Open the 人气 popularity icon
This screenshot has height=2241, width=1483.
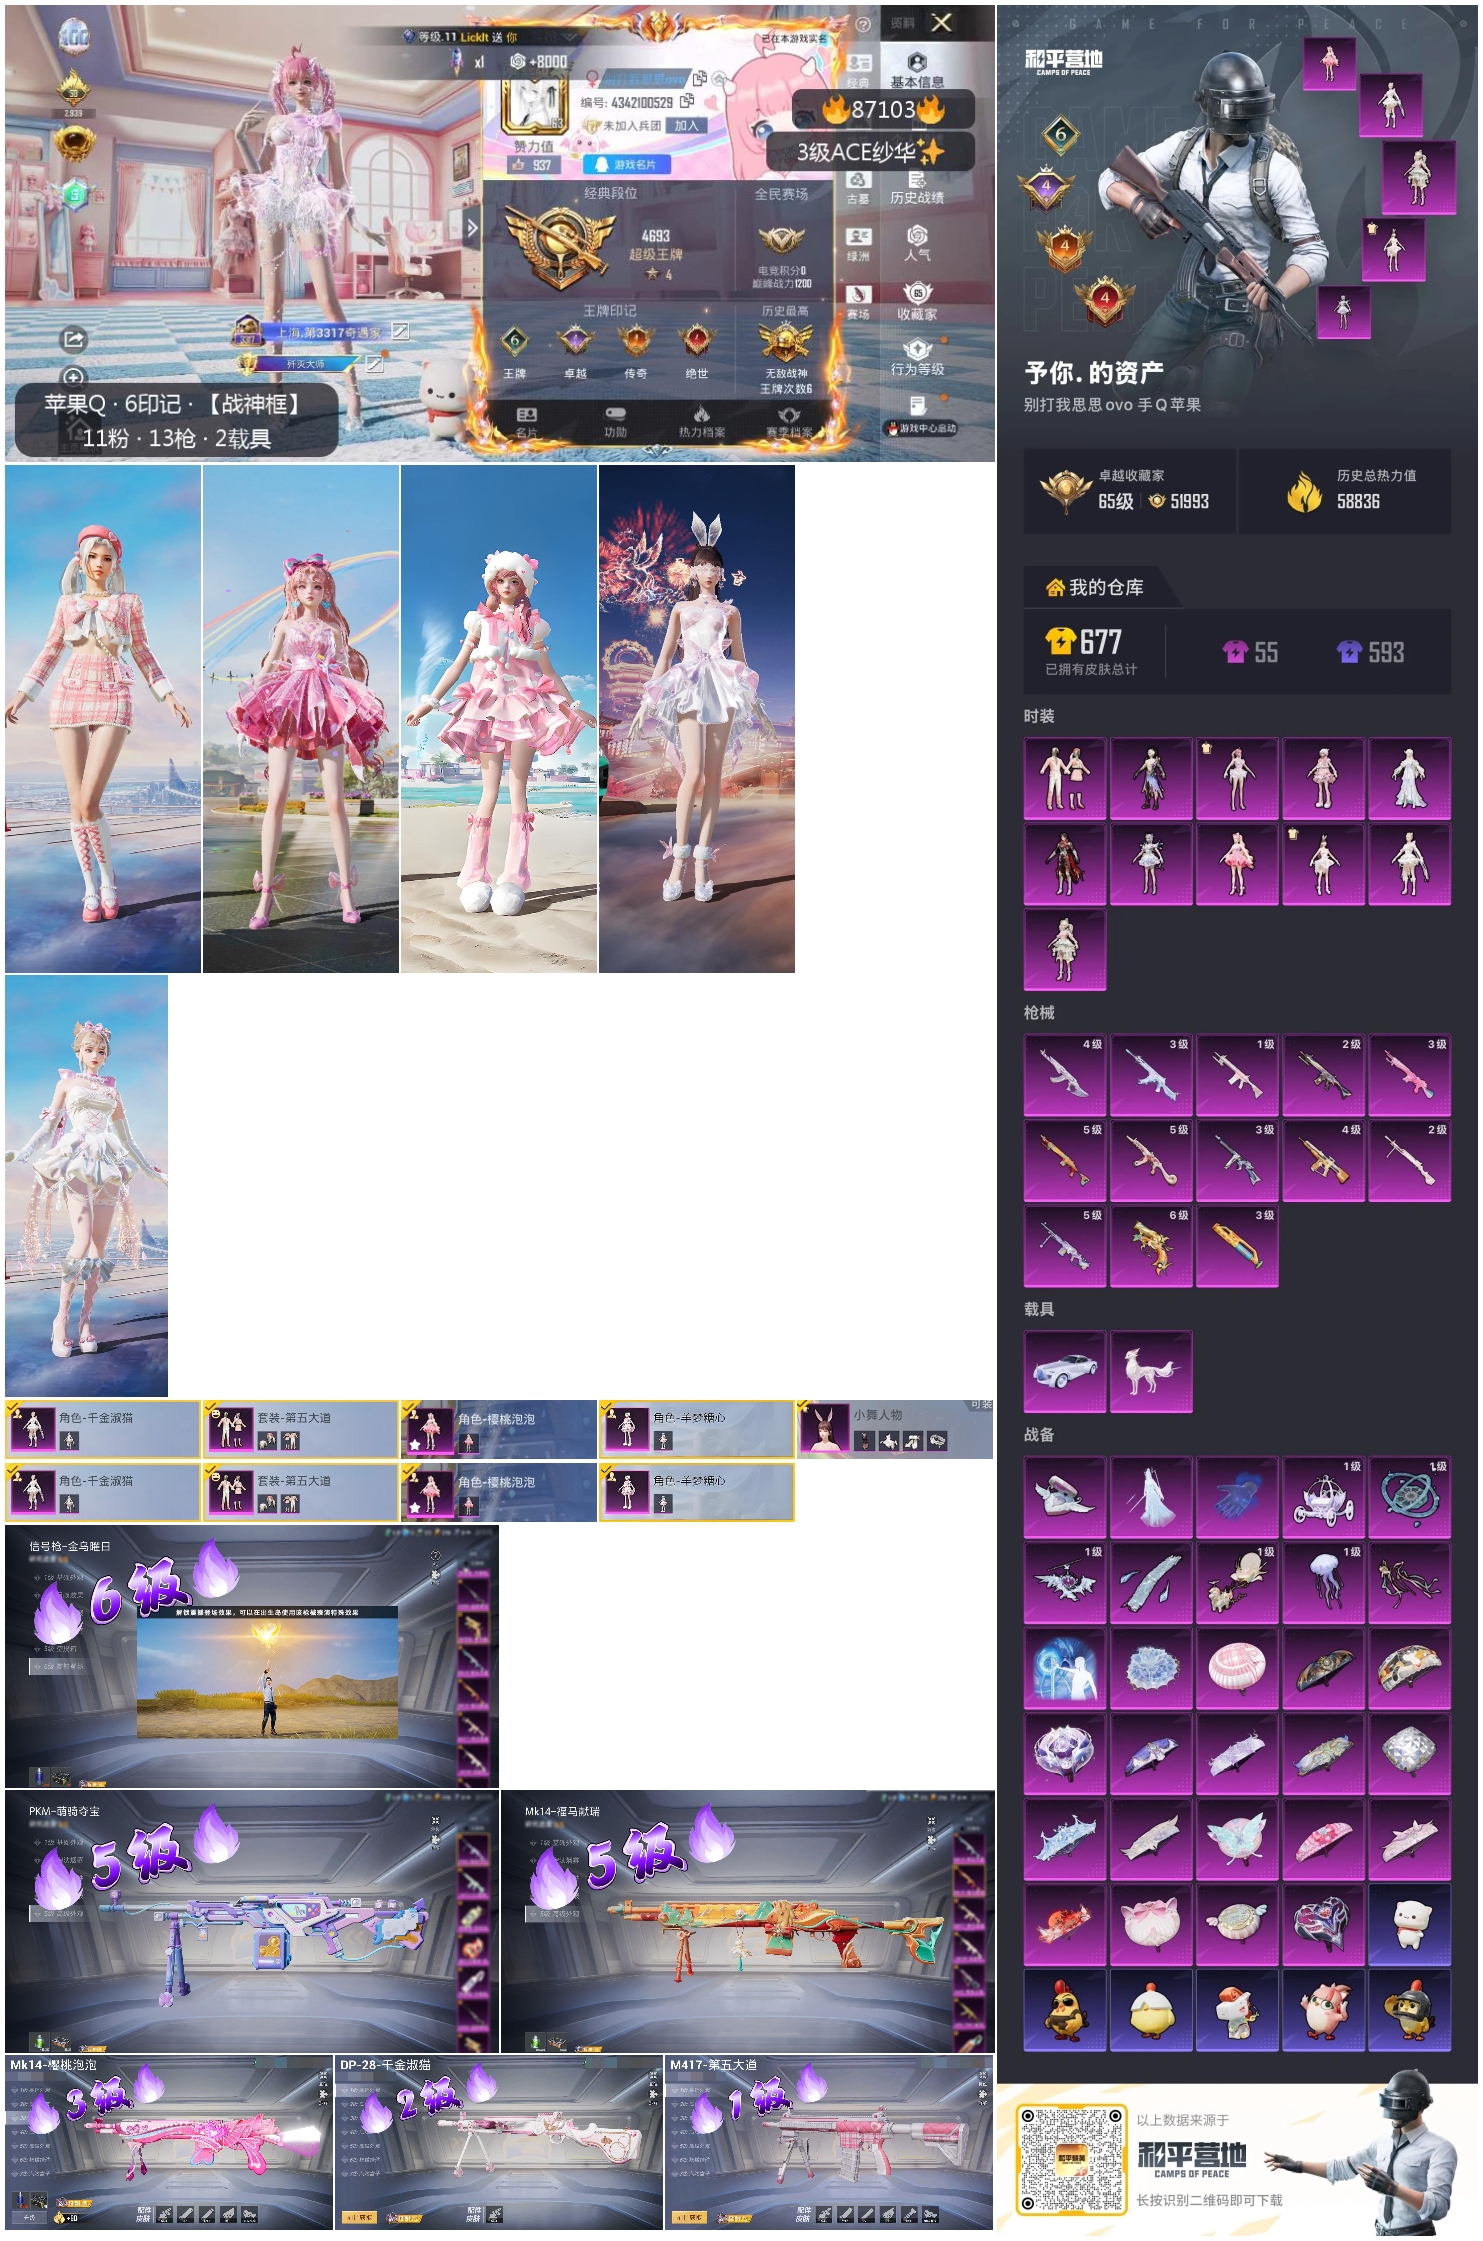click(916, 236)
